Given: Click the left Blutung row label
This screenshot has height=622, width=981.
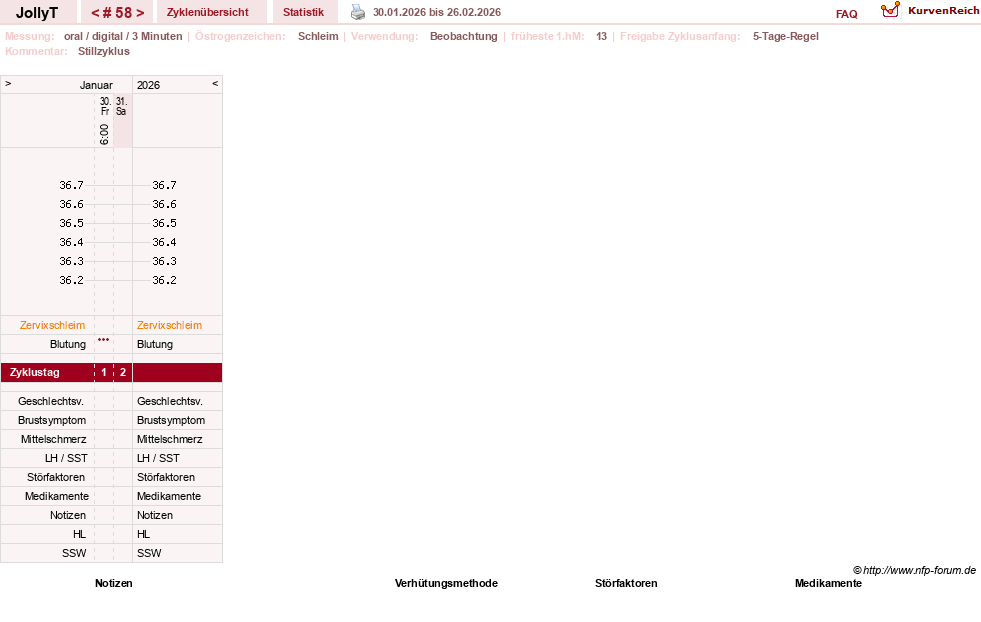Looking at the screenshot, I should point(68,344).
